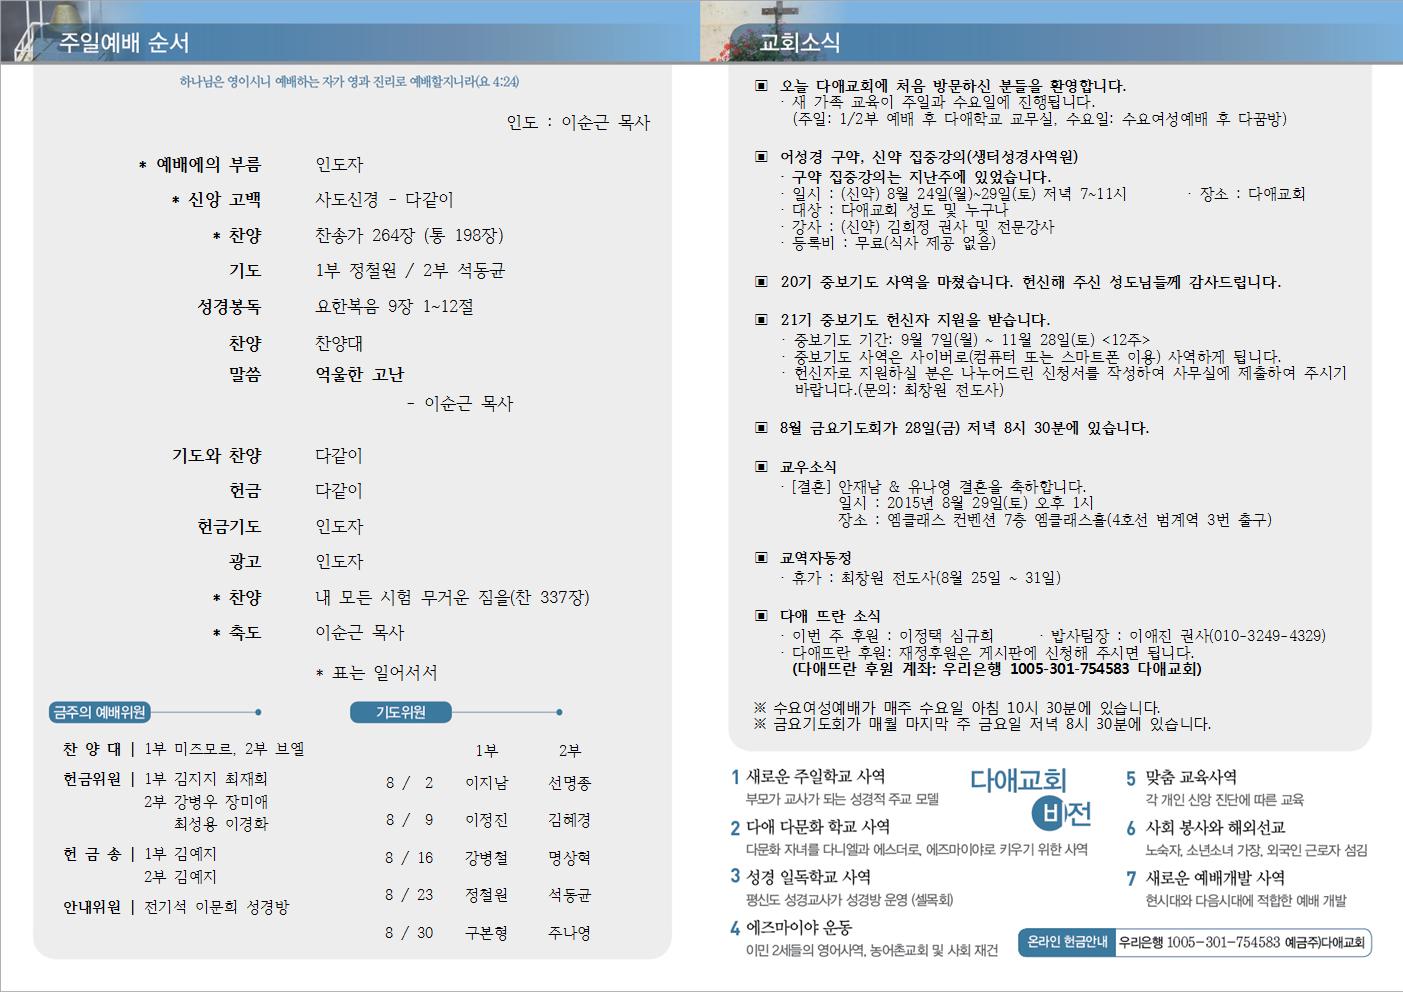Viewport: 1403px width, 992px height.
Task: Click the circled 비 in 다애교회 비전 logo
Action: point(1049,815)
